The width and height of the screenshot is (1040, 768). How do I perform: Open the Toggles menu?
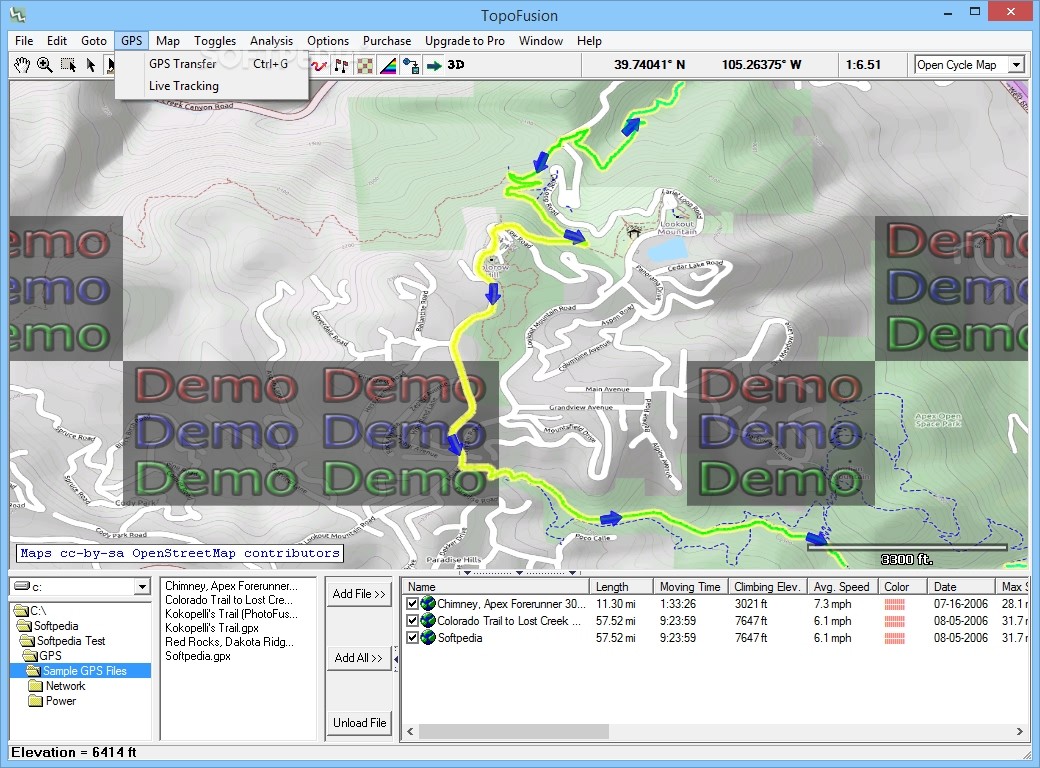click(x=215, y=40)
